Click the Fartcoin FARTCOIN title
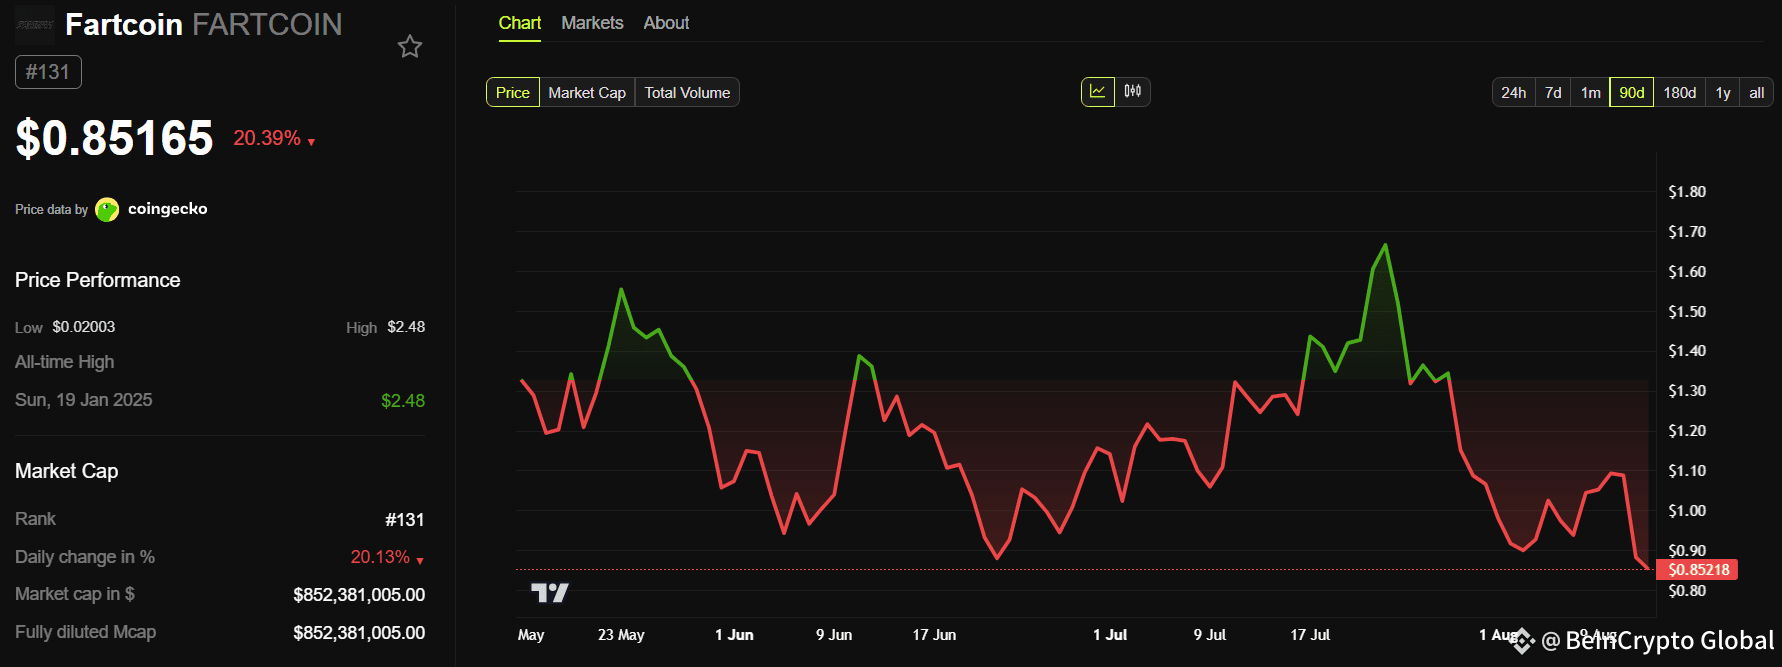The image size is (1782, 667). pos(204,24)
